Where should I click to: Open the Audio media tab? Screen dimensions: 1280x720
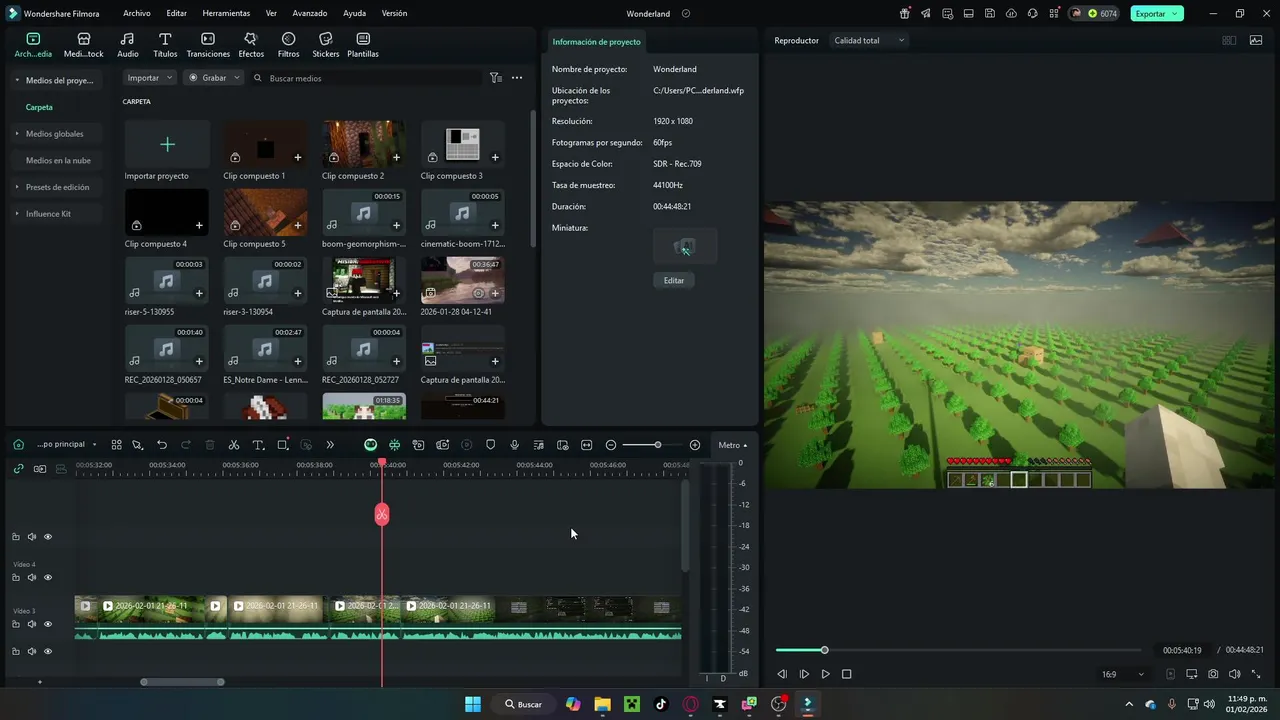[127, 45]
